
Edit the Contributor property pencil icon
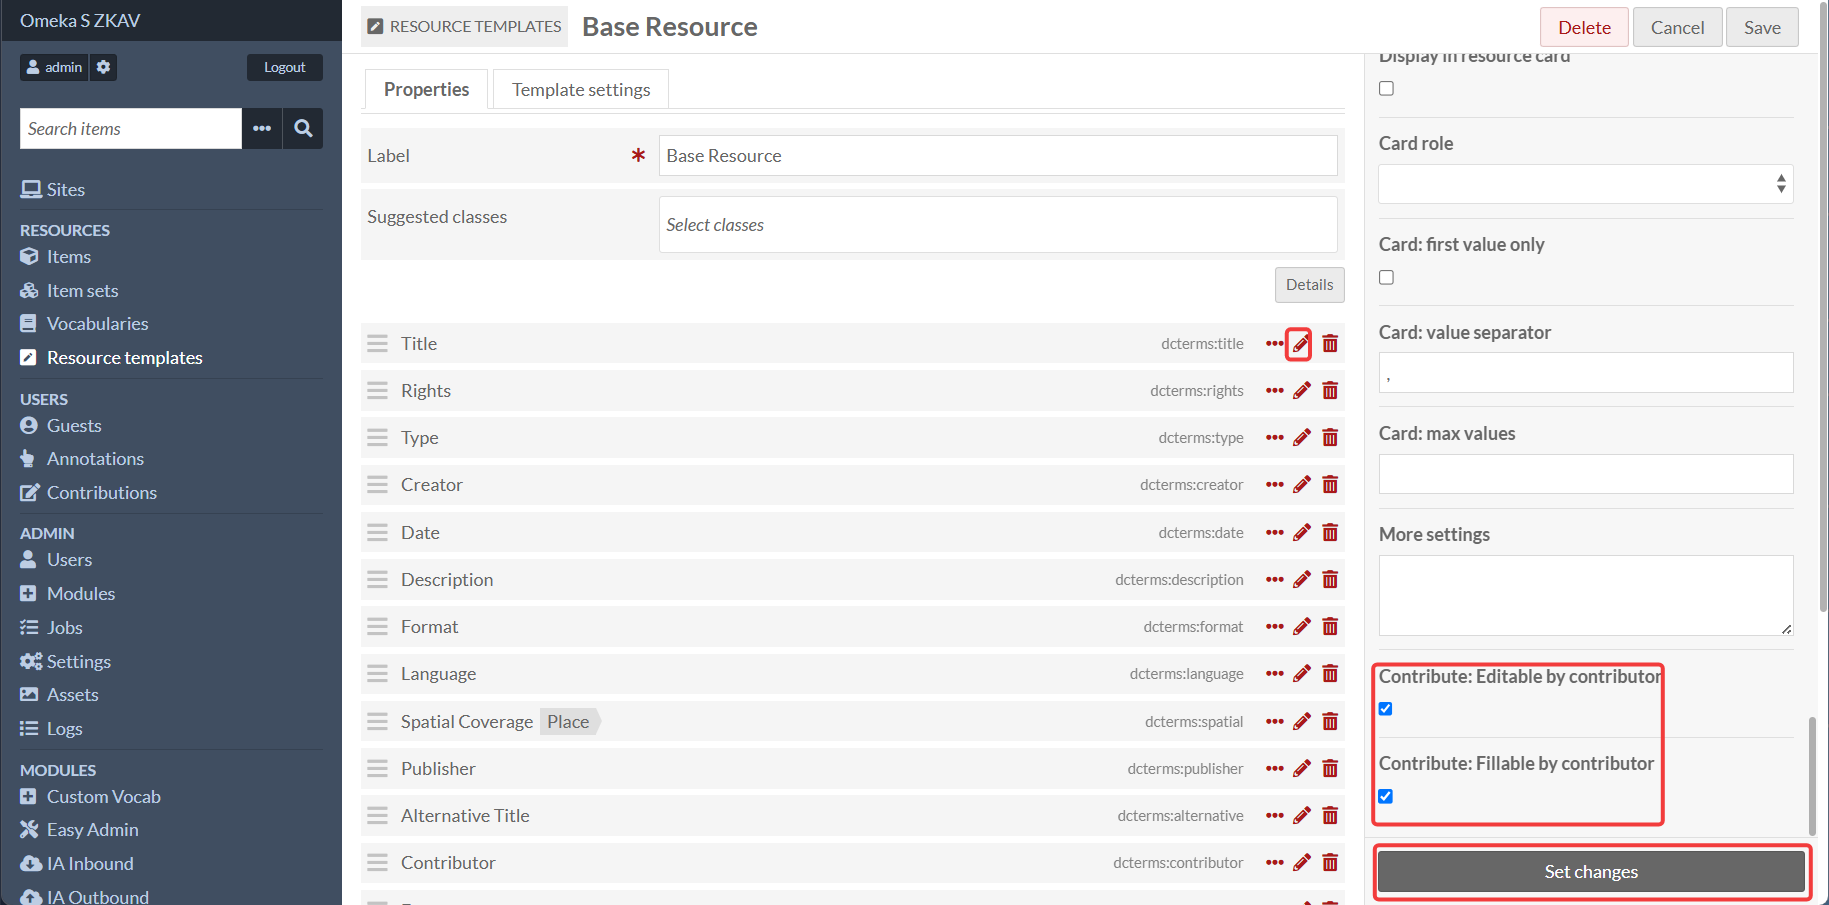1301,863
